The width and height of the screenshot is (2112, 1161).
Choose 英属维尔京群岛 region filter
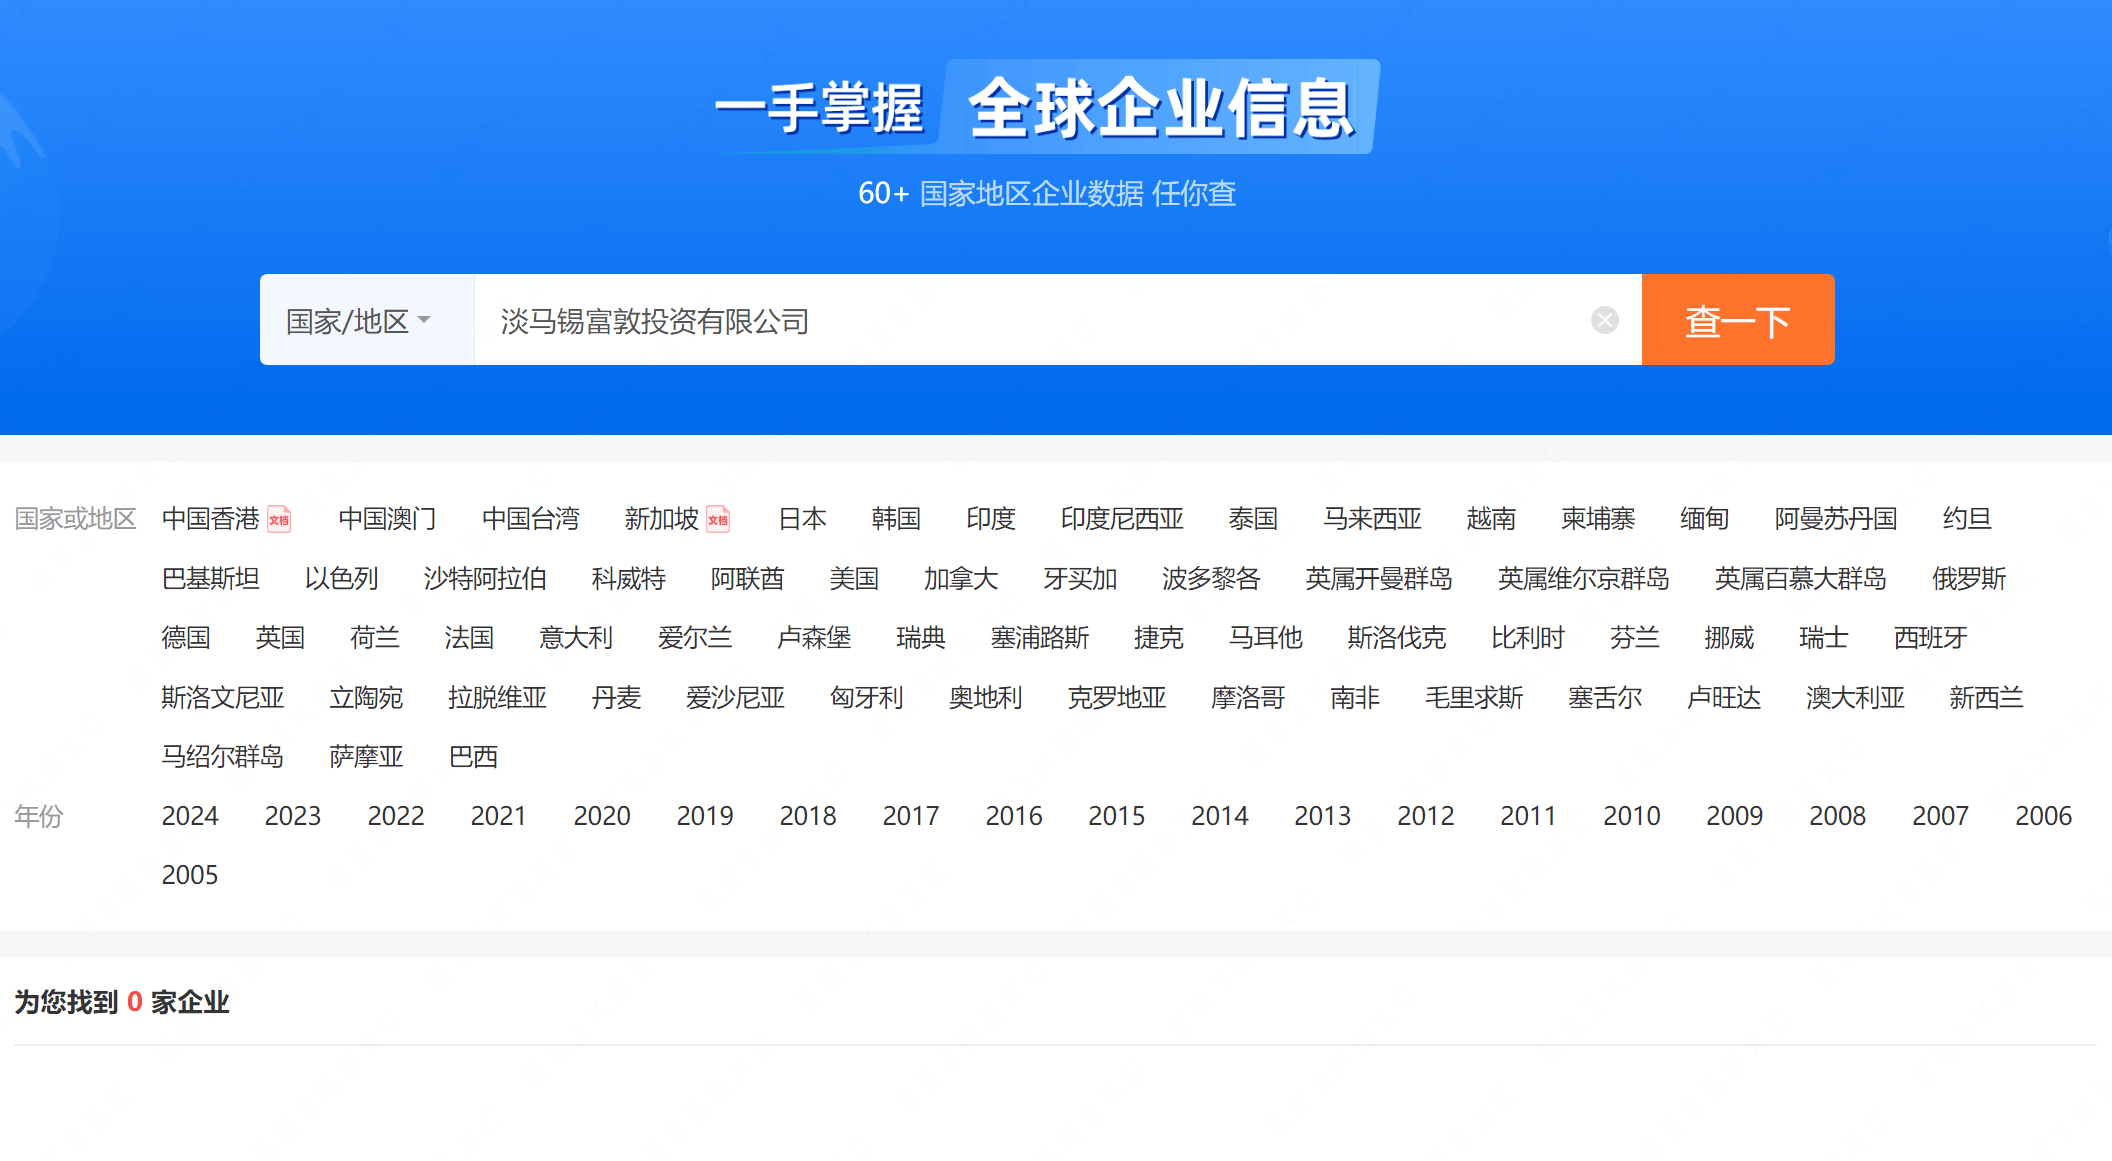click(1583, 579)
